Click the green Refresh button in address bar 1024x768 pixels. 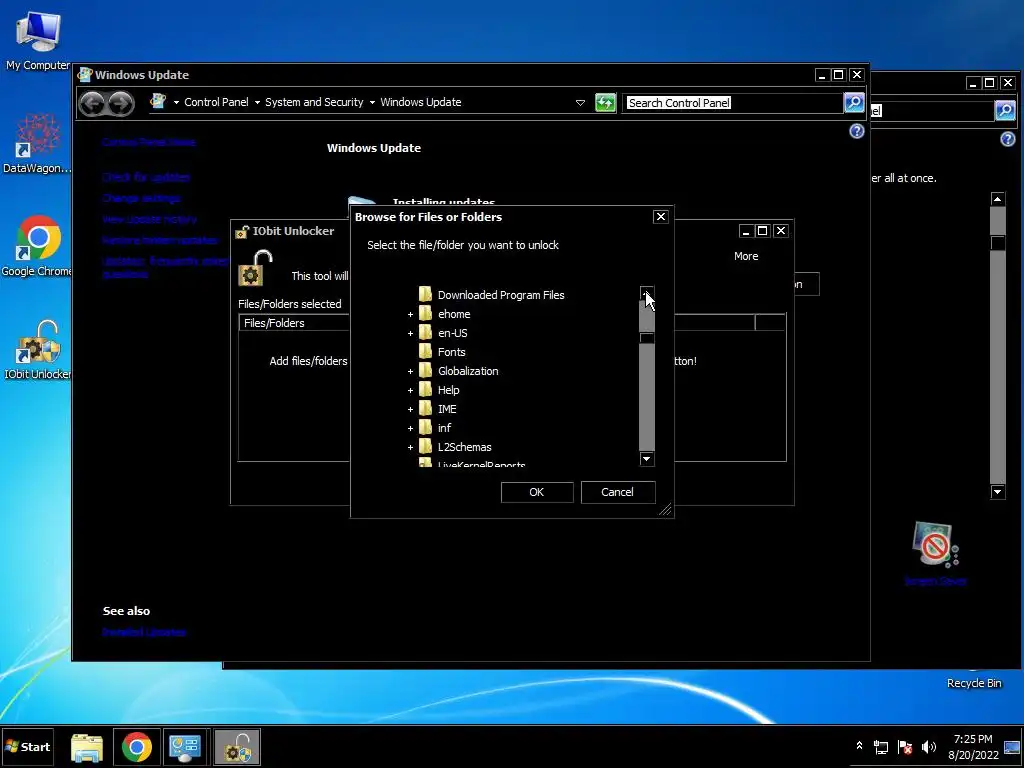coord(605,103)
